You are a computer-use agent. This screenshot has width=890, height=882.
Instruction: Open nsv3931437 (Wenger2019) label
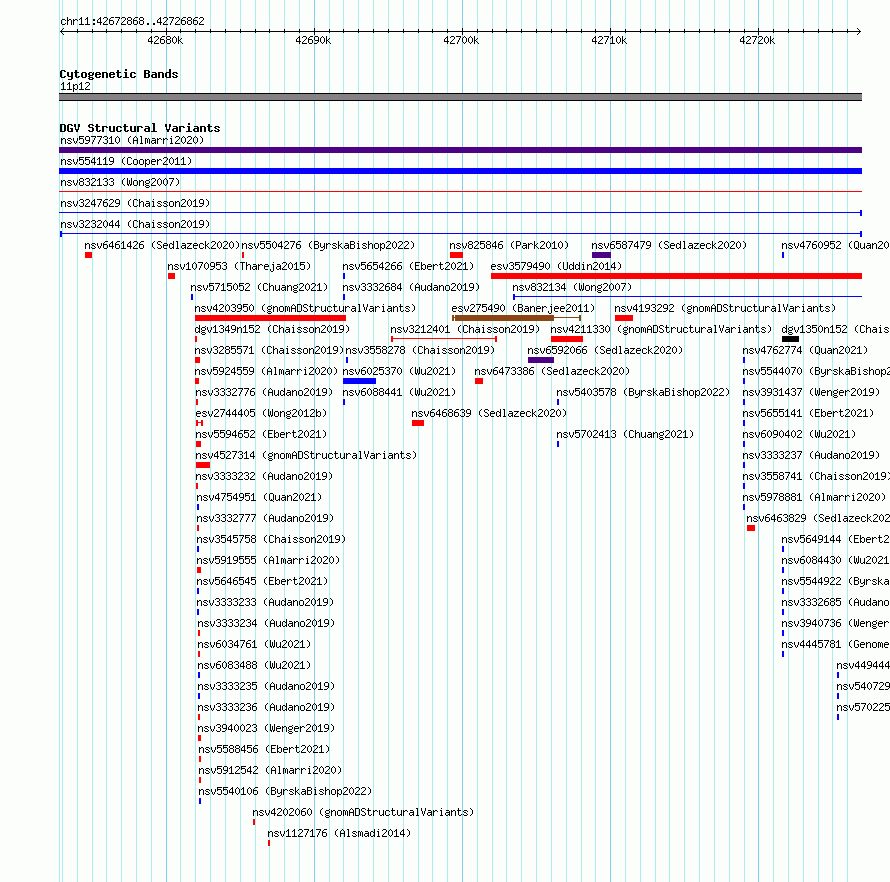tap(811, 392)
